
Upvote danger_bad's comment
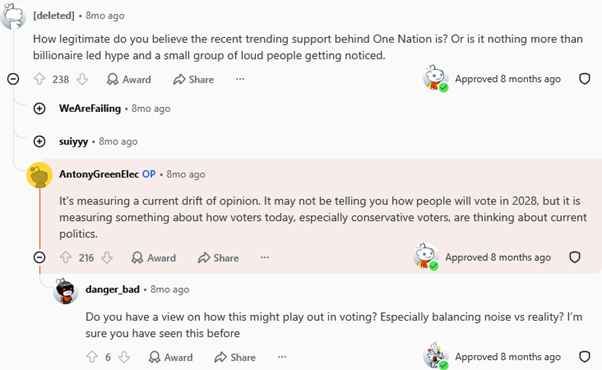[92, 357]
